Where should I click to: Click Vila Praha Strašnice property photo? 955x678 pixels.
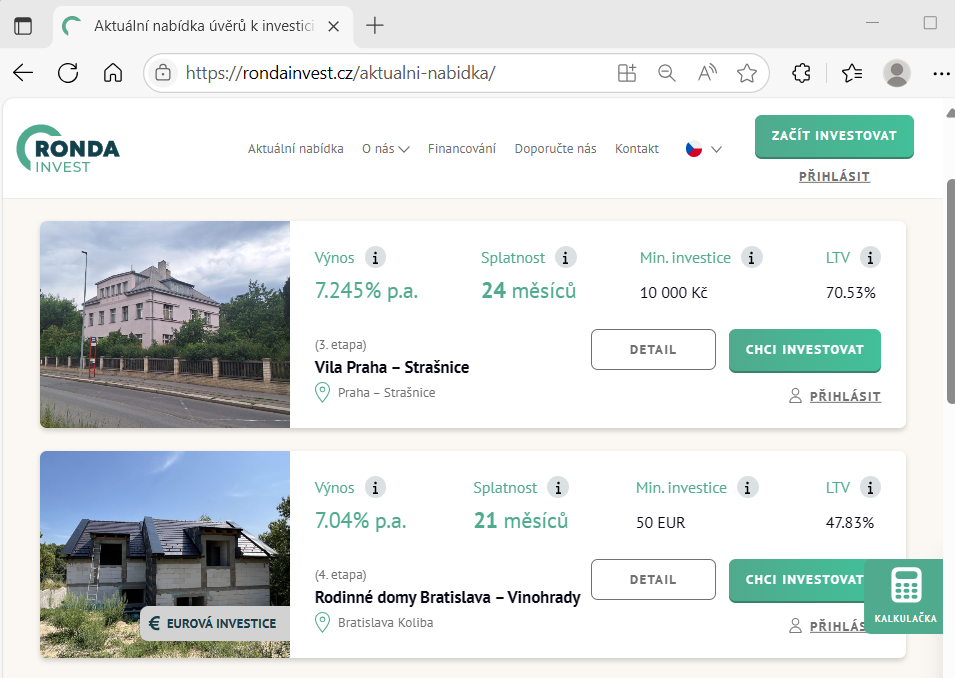[x=165, y=324]
